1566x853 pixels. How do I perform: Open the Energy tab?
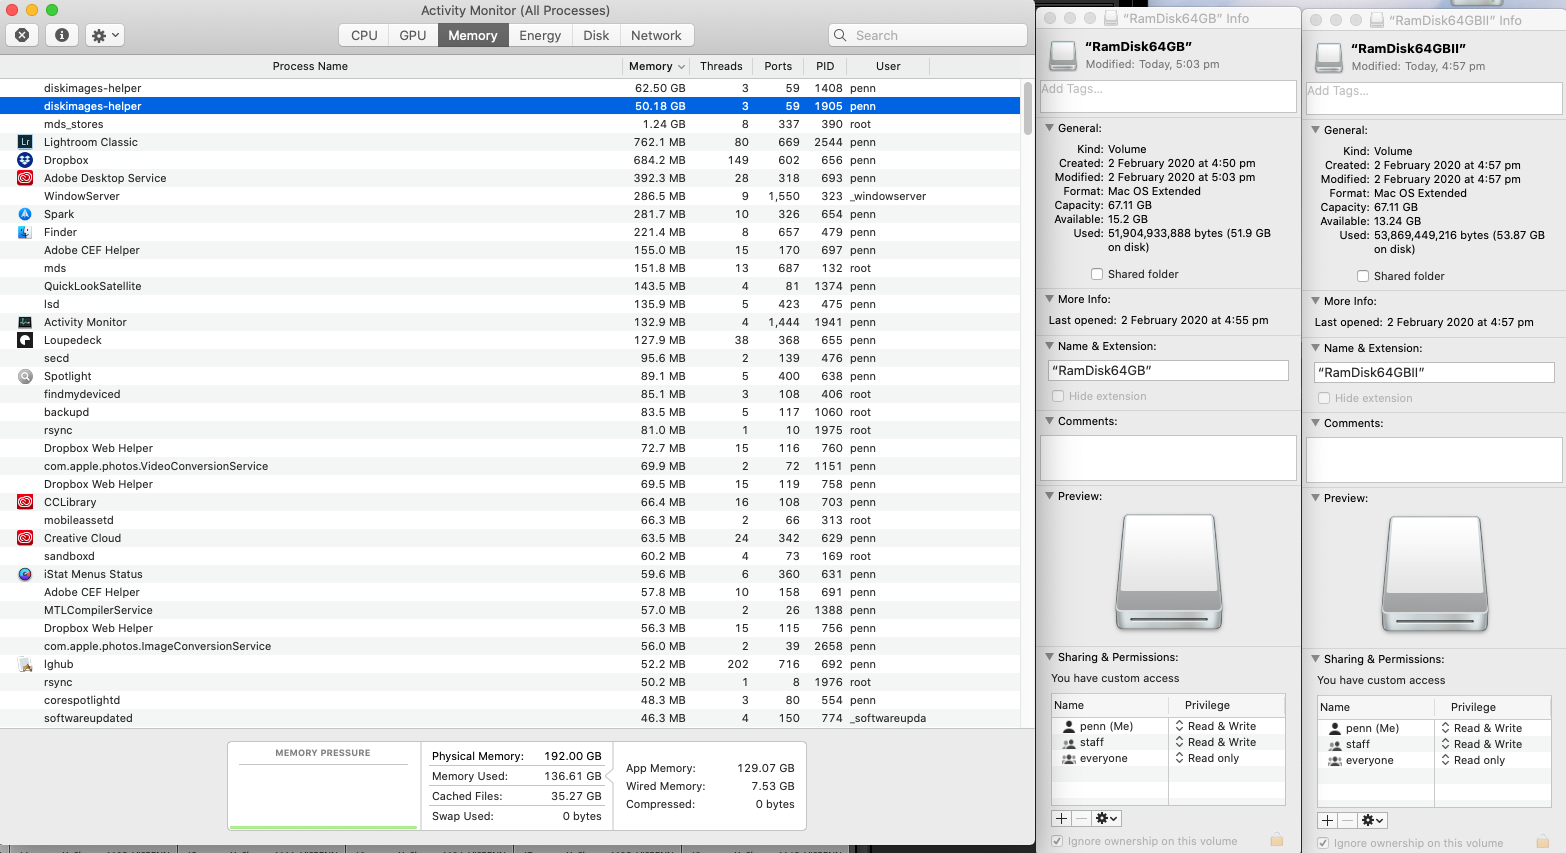(540, 35)
